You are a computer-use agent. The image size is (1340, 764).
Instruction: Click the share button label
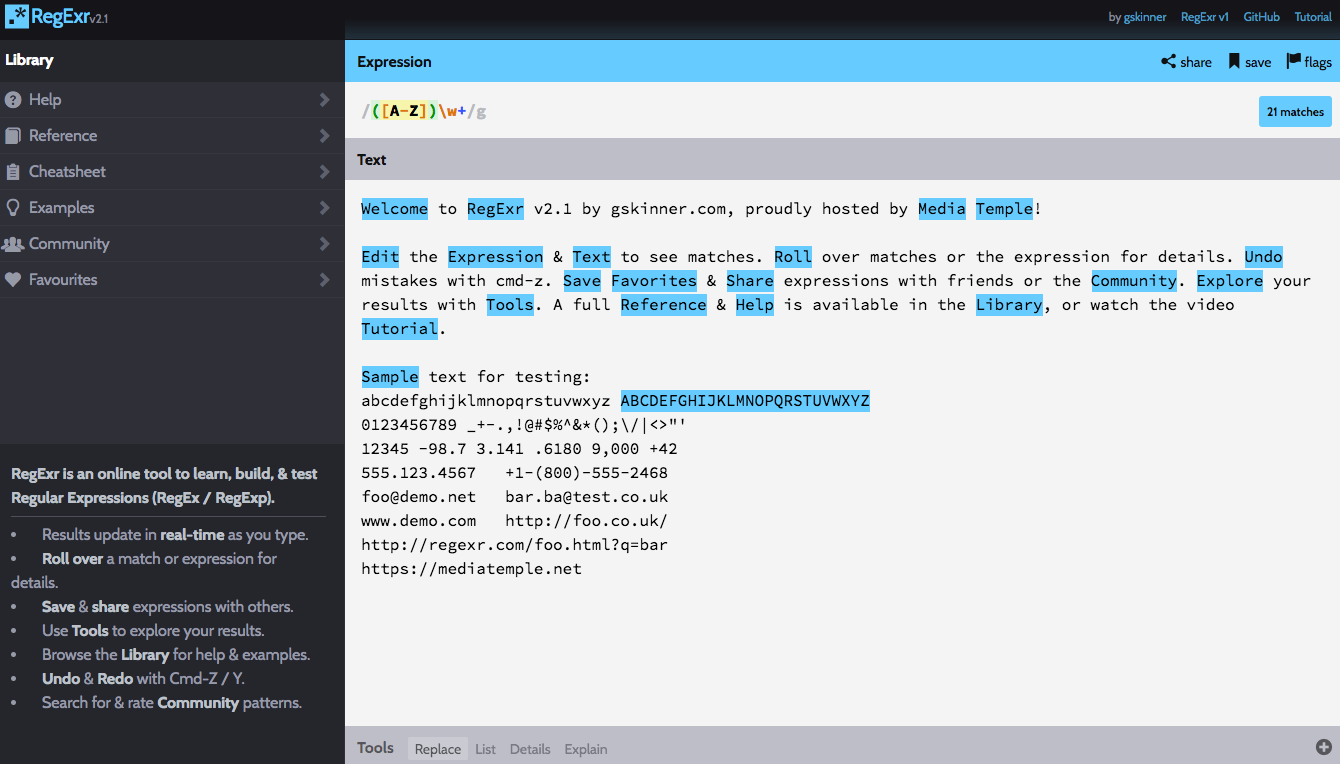coord(1196,62)
